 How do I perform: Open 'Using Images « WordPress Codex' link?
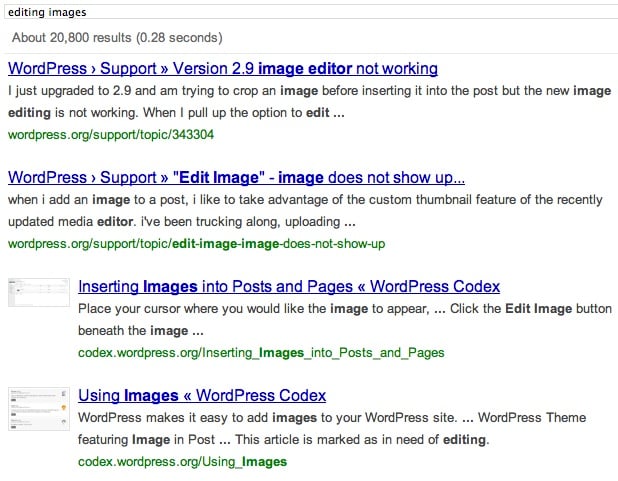click(x=202, y=396)
